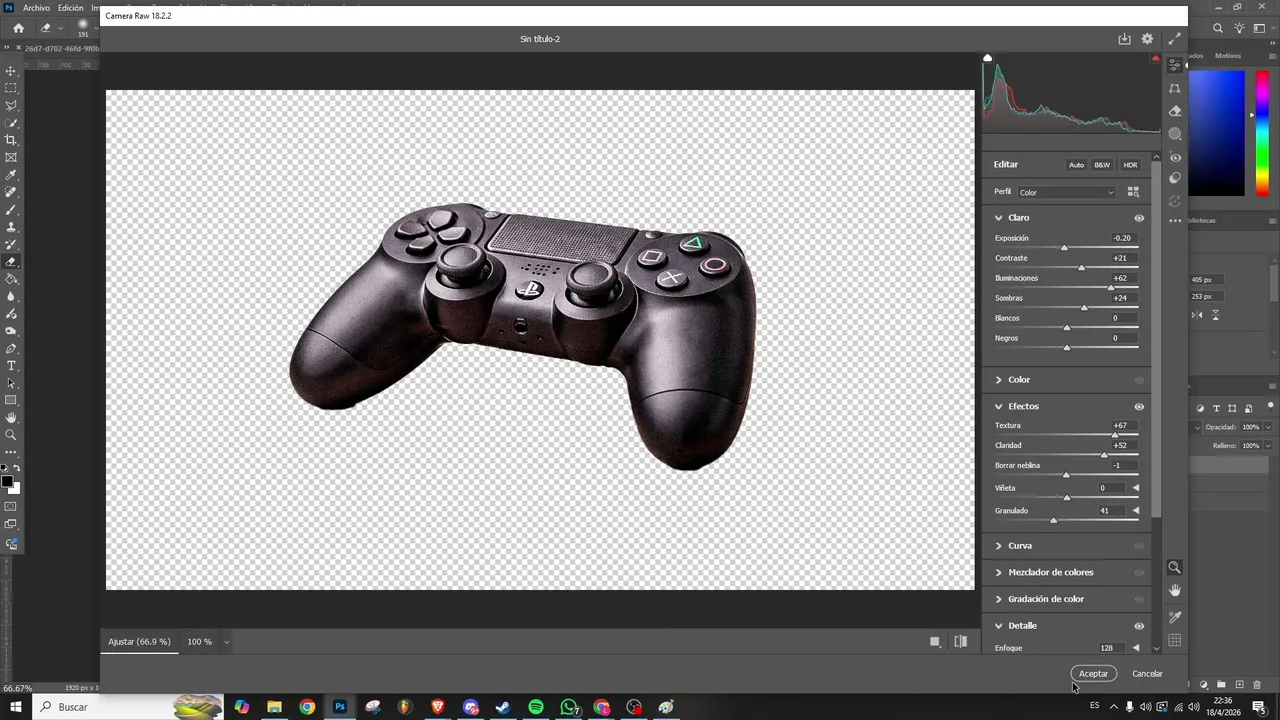The width and height of the screenshot is (1280, 720).
Task: Toggle shadow clipping warning in histogram
Action: [x=988, y=58]
